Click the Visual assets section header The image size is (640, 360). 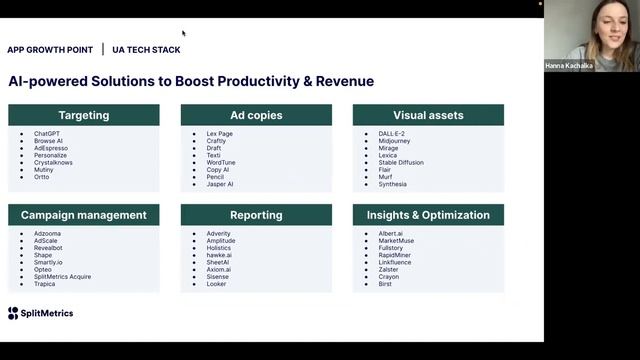pos(428,115)
